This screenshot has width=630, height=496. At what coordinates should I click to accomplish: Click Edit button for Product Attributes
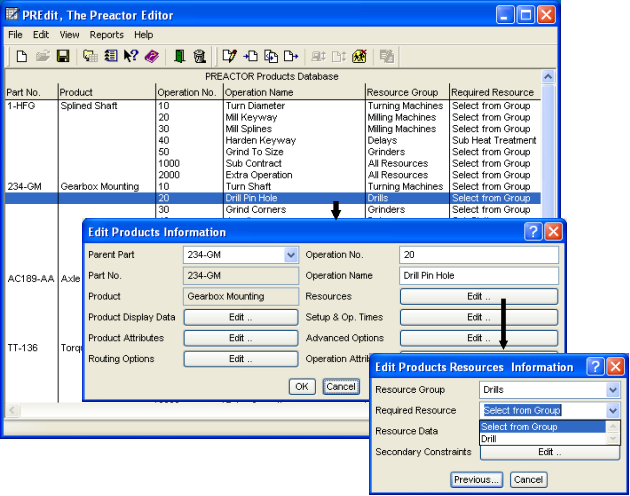(241, 338)
